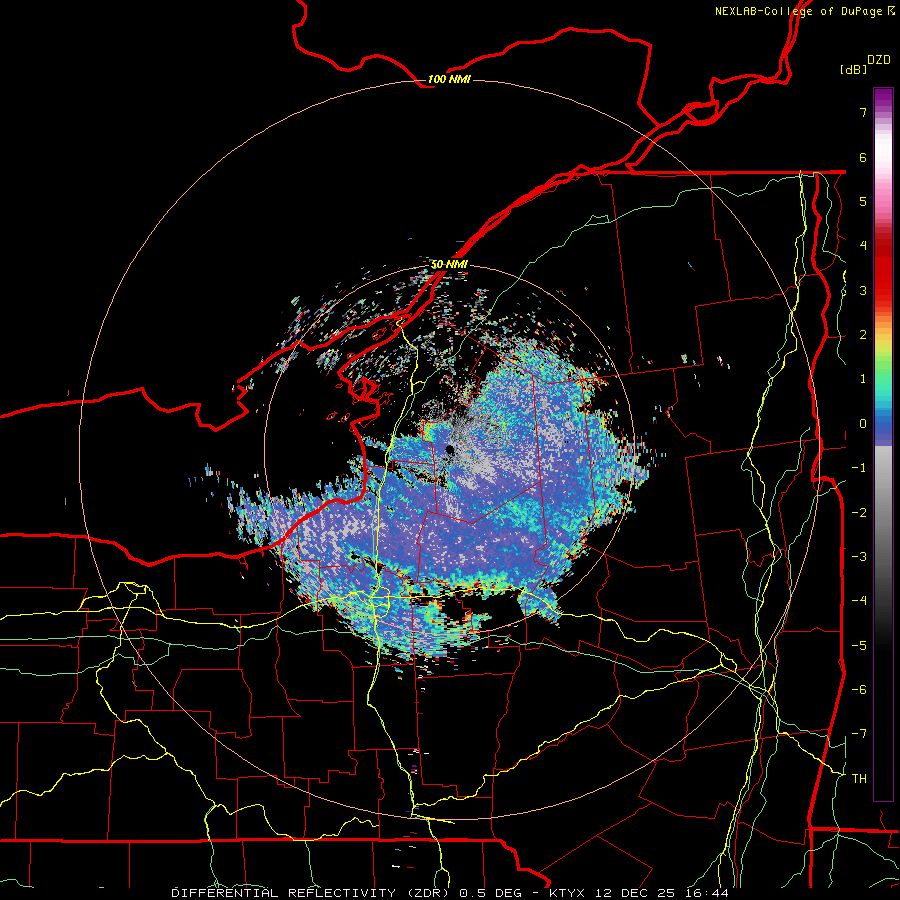900x900 pixels.
Task: Click the 6 value on the color scale
Action: (863, 157)
